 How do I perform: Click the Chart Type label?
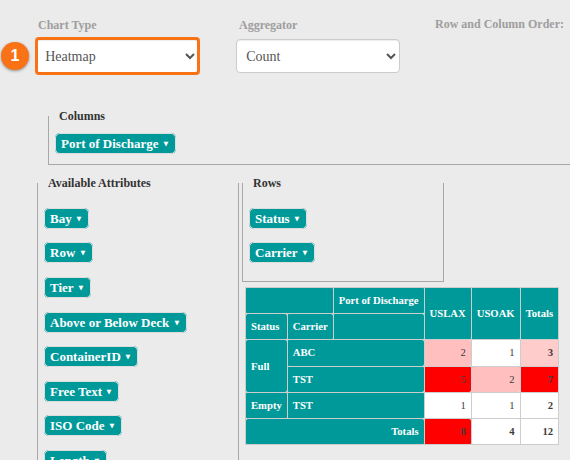coord(67,25)
